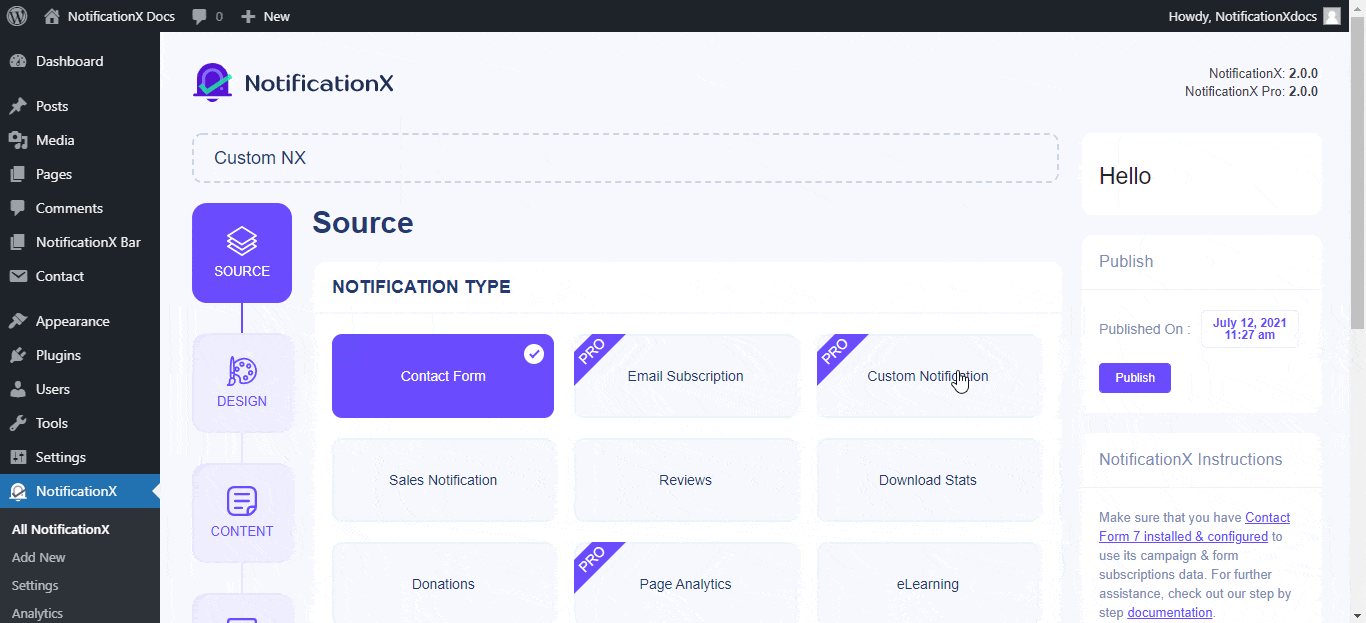Click the Source heading text
Screen dimensions: 1366x623
(x=363, y=223)
